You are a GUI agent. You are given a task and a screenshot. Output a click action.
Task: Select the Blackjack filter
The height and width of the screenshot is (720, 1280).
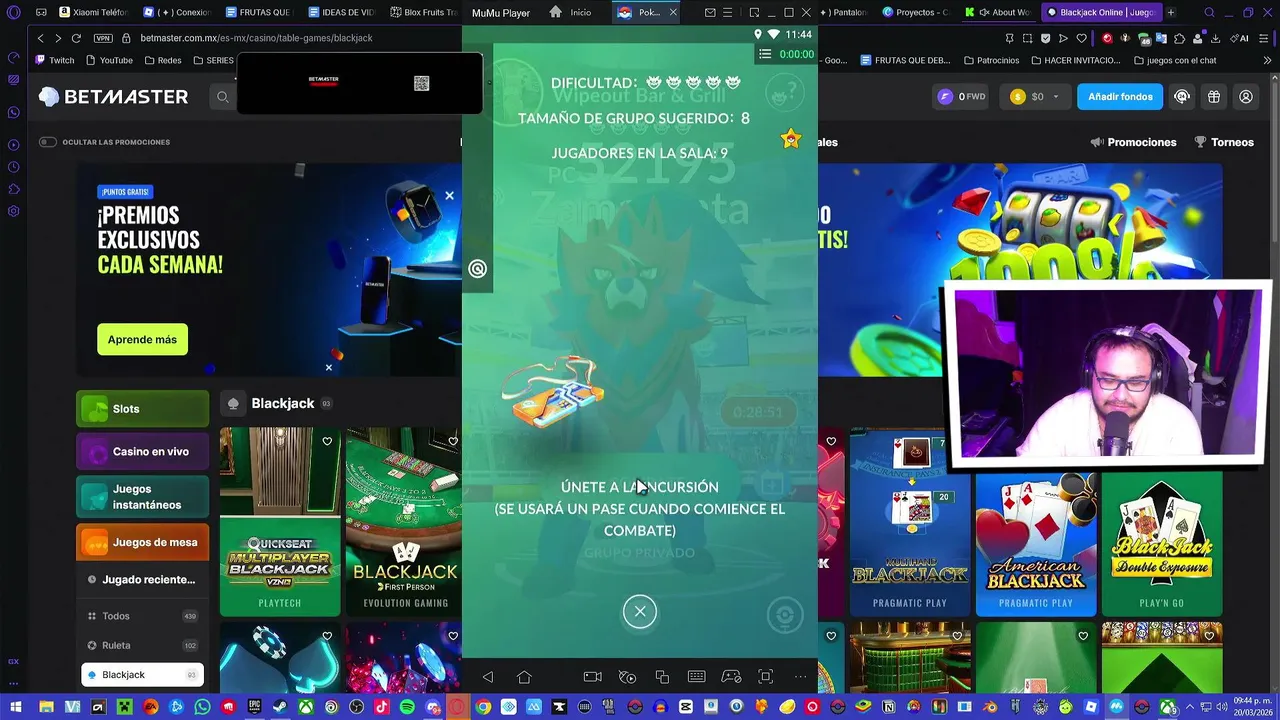coord(142,675)
